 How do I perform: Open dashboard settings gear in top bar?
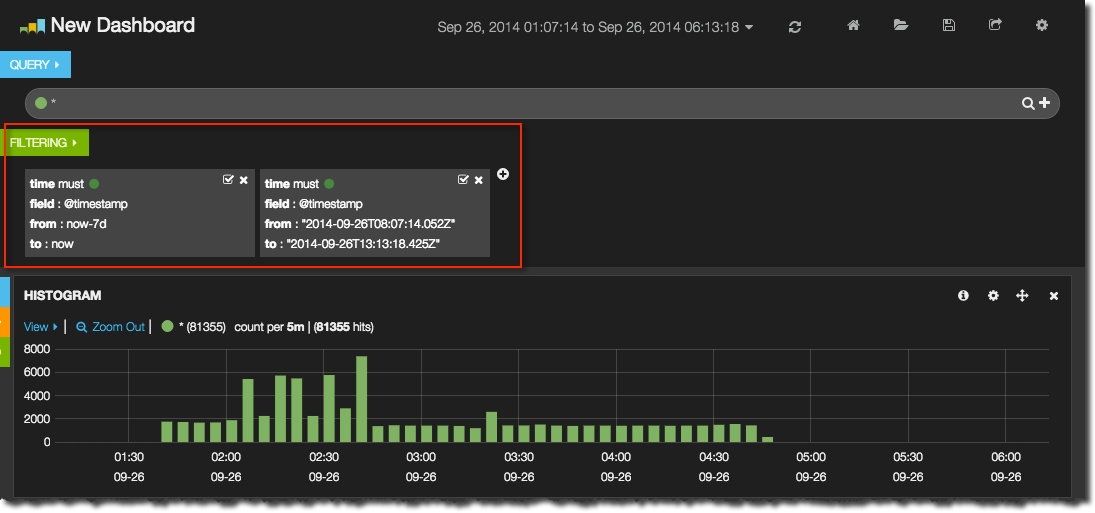click(x=1042, y=26)
